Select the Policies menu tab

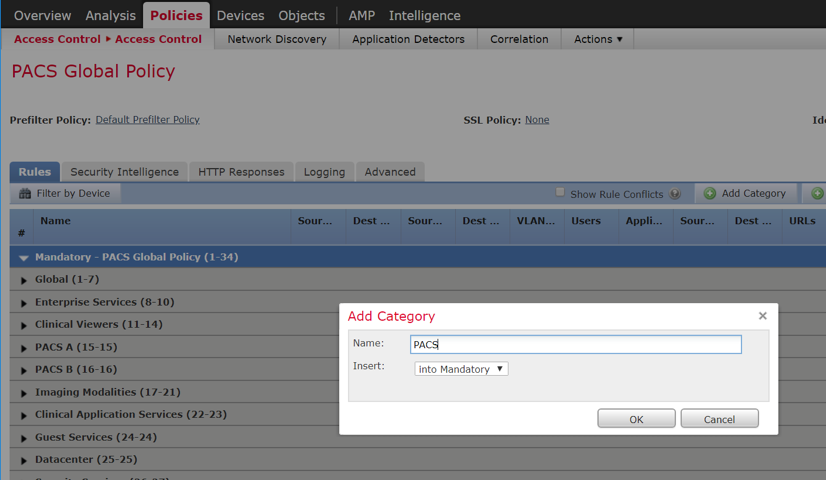tap(176, 15)
